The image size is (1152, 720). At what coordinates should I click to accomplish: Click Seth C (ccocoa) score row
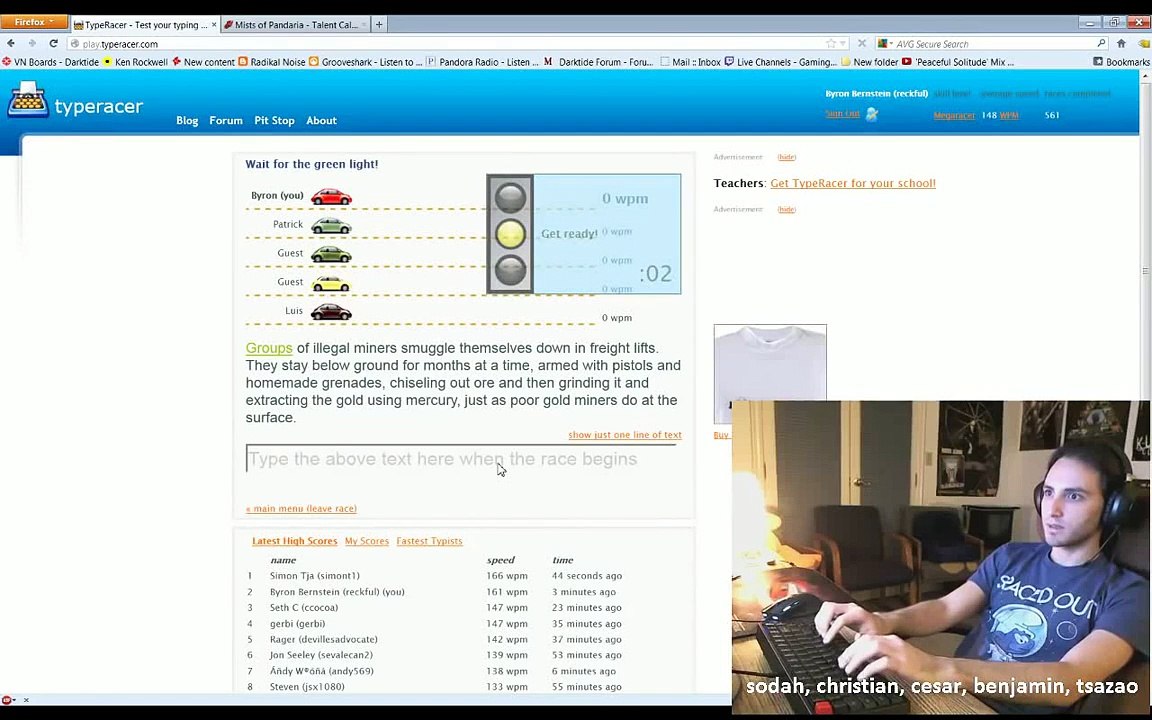click(435, 608)
